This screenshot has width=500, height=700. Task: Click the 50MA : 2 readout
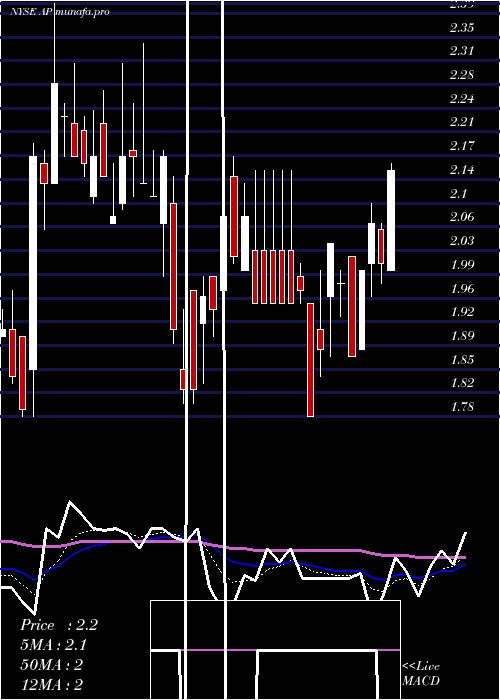(x=51, y=665)
